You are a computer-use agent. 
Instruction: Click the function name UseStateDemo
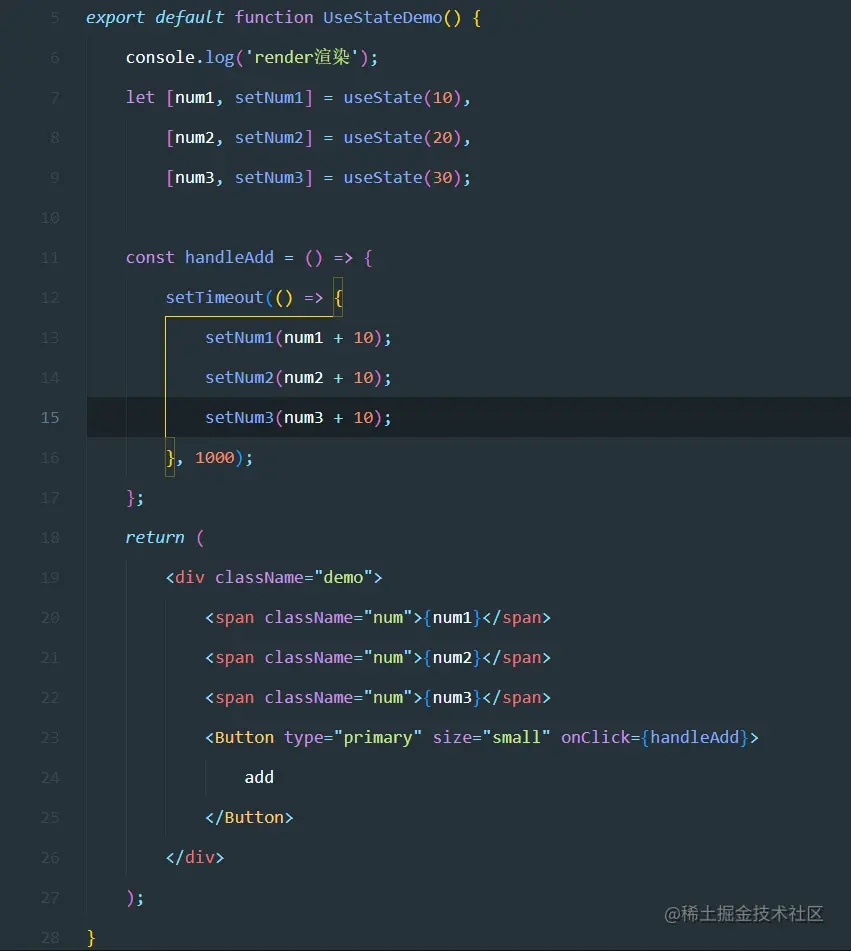[382, 18]
